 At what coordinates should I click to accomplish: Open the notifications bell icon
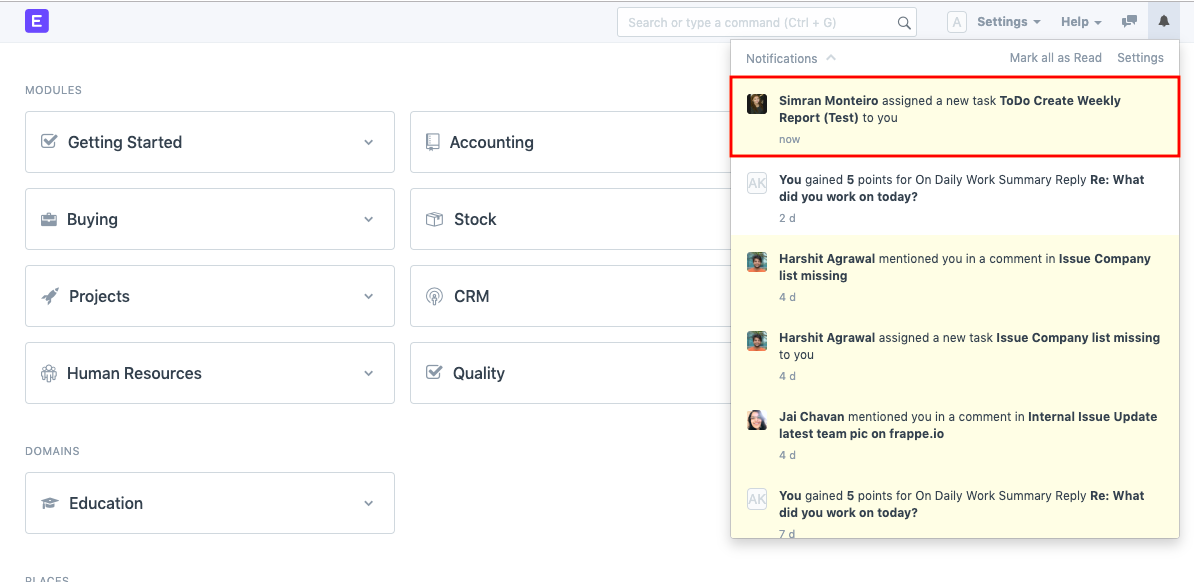coord(1162,21)
